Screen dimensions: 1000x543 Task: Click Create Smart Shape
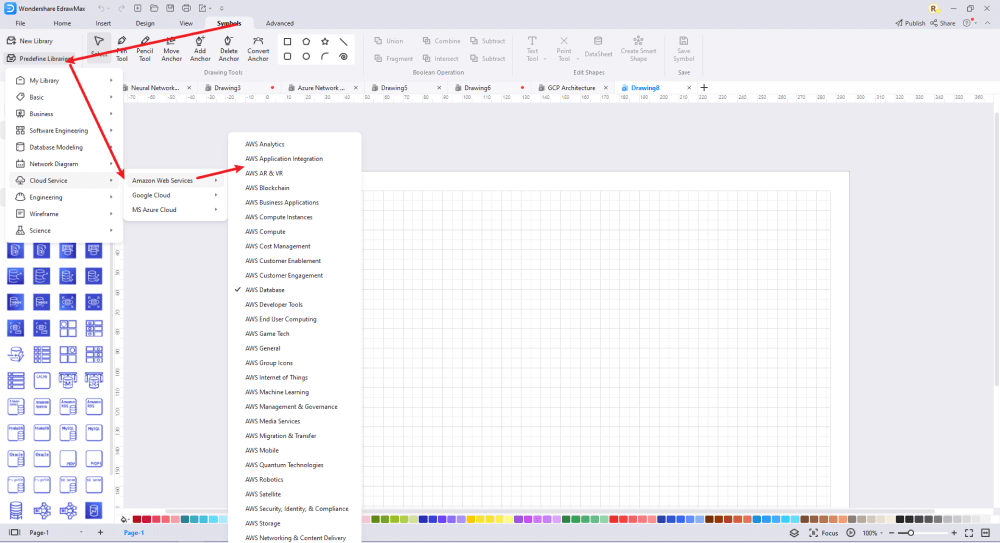pyautogui.click(x=638, y=48)
